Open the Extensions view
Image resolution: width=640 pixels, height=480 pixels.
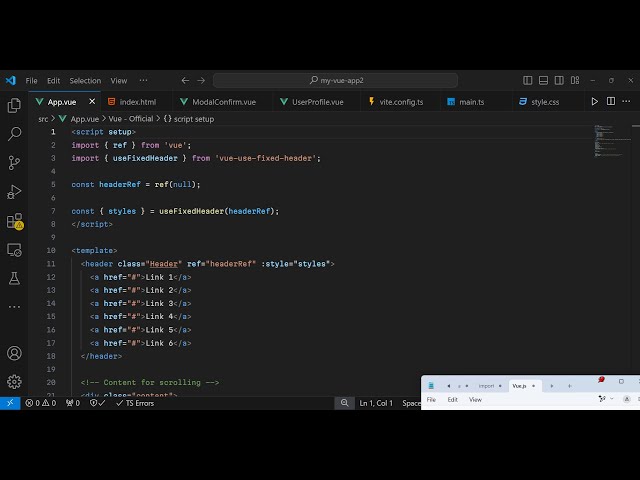[14, 221]
